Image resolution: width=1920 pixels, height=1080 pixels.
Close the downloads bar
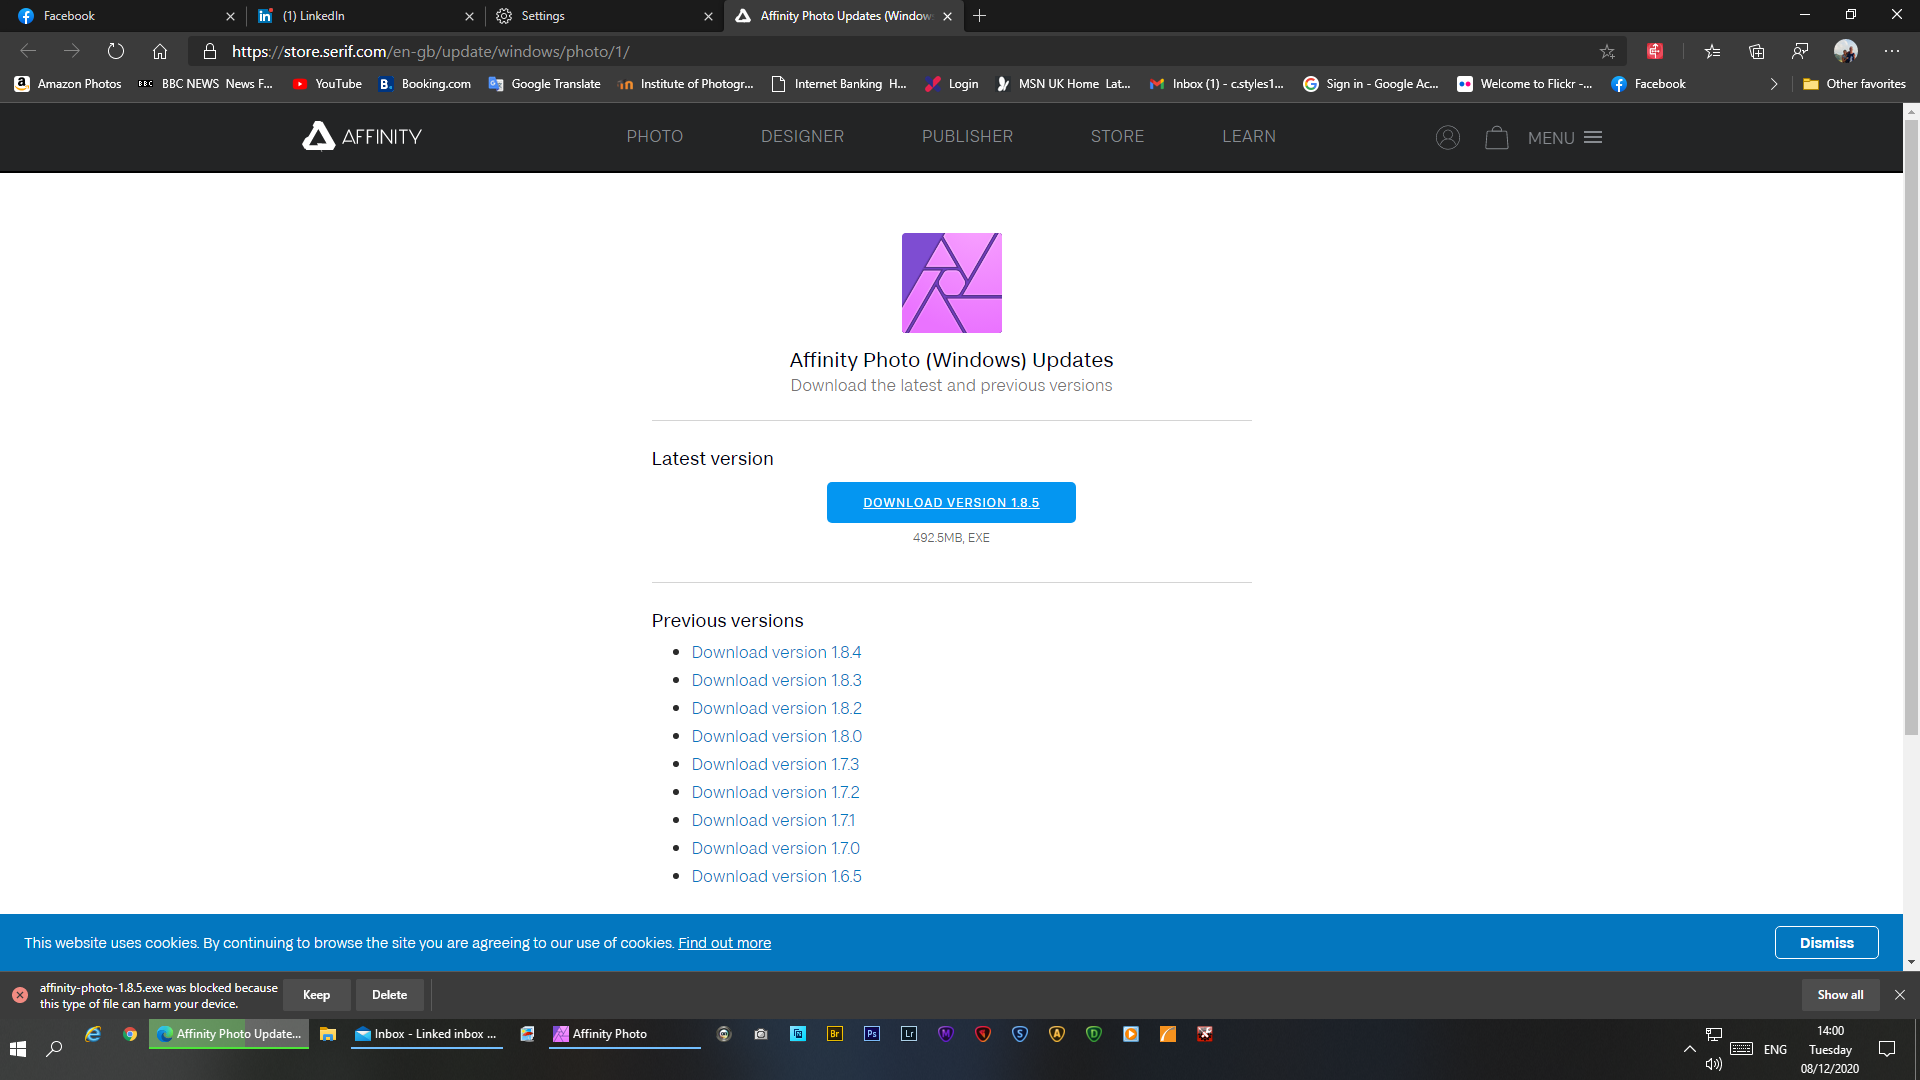pos(1900,995)
